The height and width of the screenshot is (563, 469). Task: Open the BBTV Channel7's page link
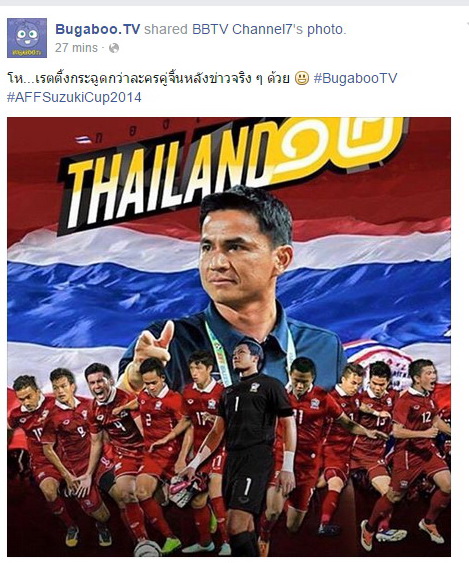tap(248, 29)
